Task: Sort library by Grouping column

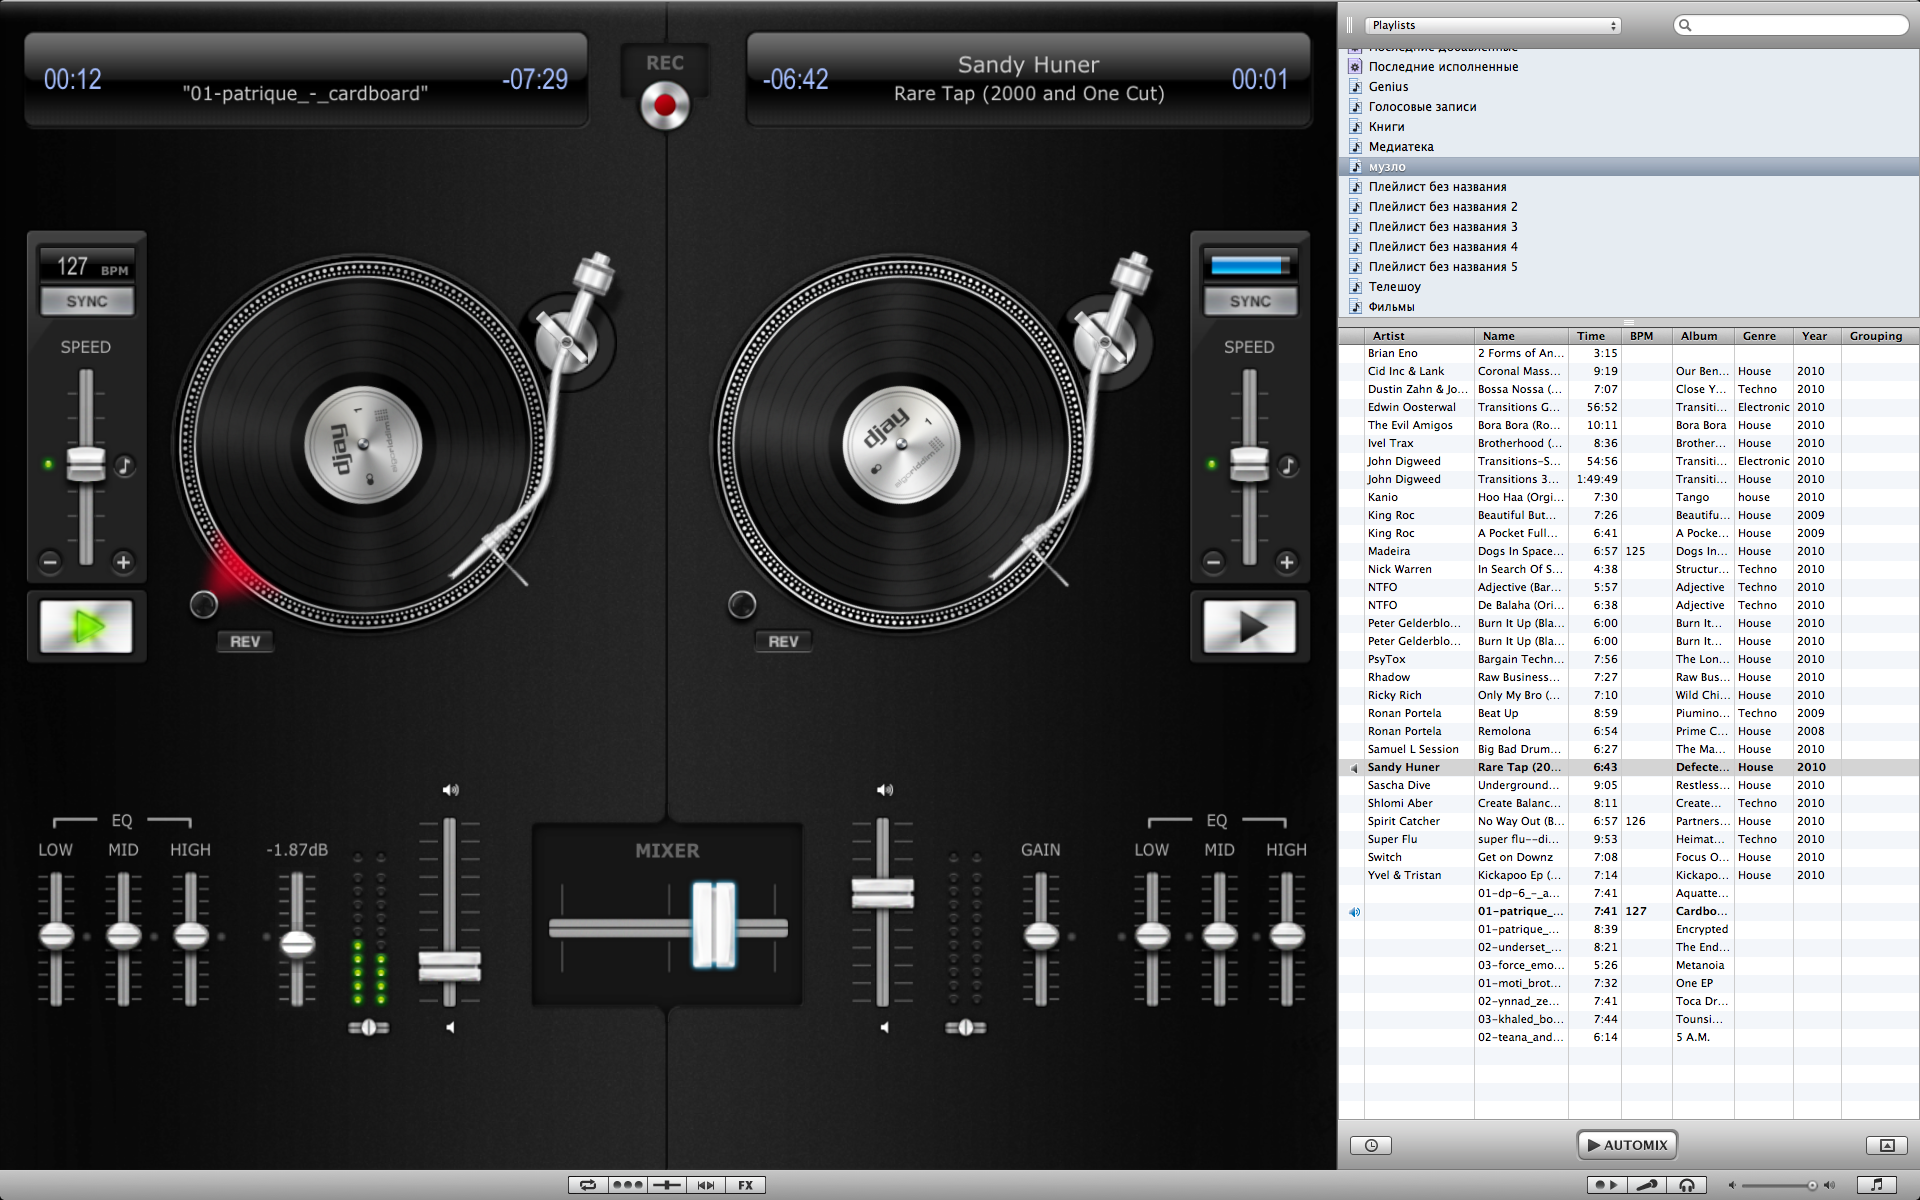Action: 1880,336
